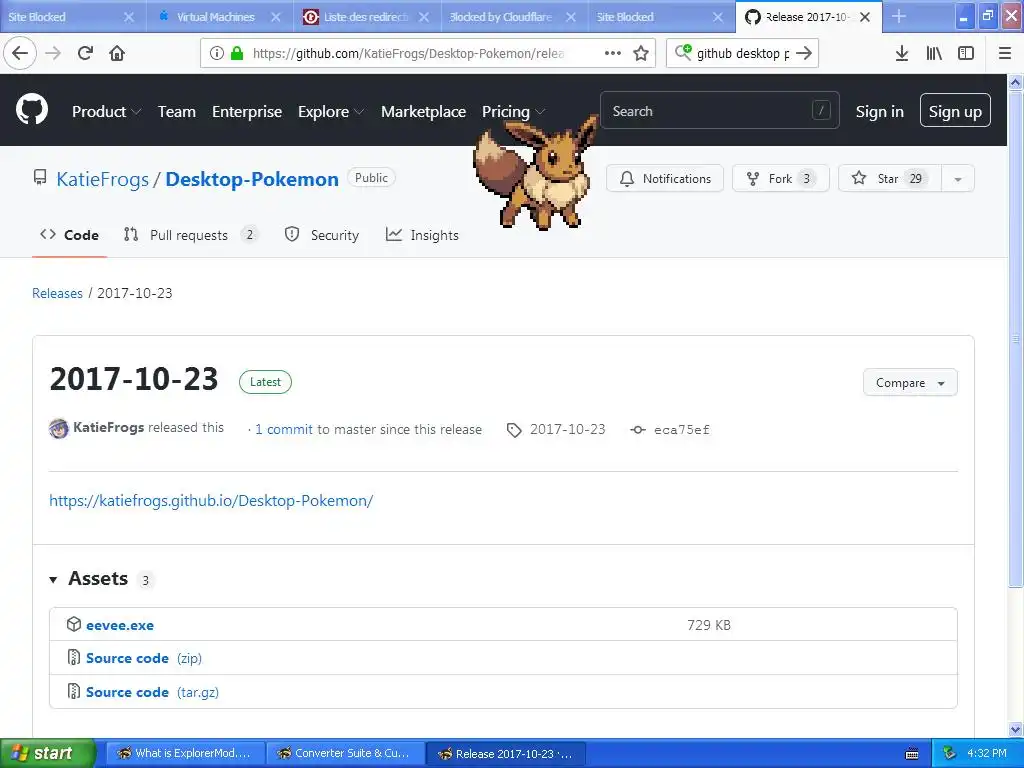Go back with the browser back arrow

point(20,53)
